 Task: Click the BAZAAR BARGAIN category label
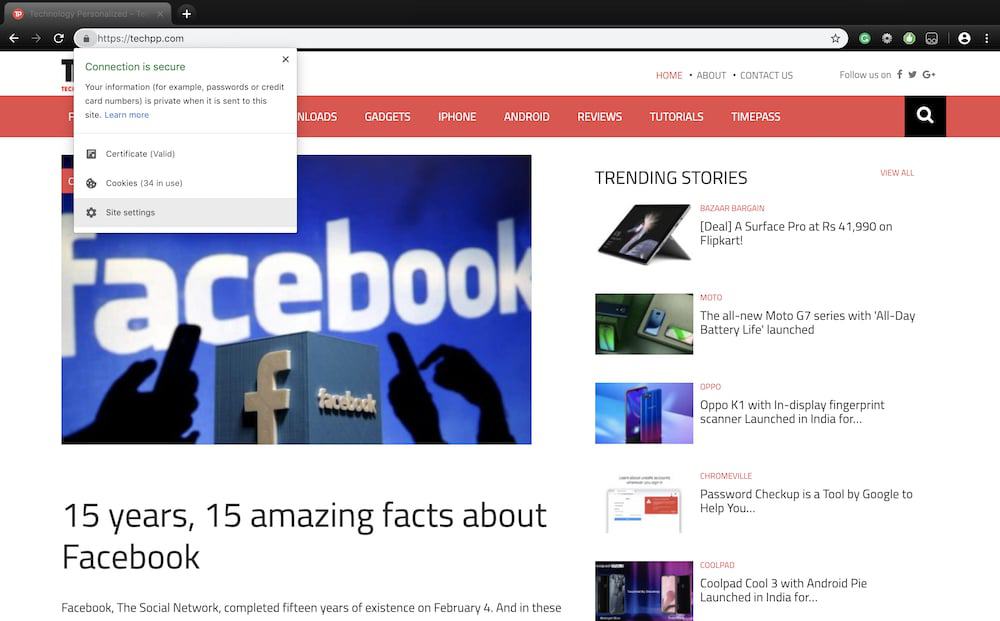(x=732, y=208)
